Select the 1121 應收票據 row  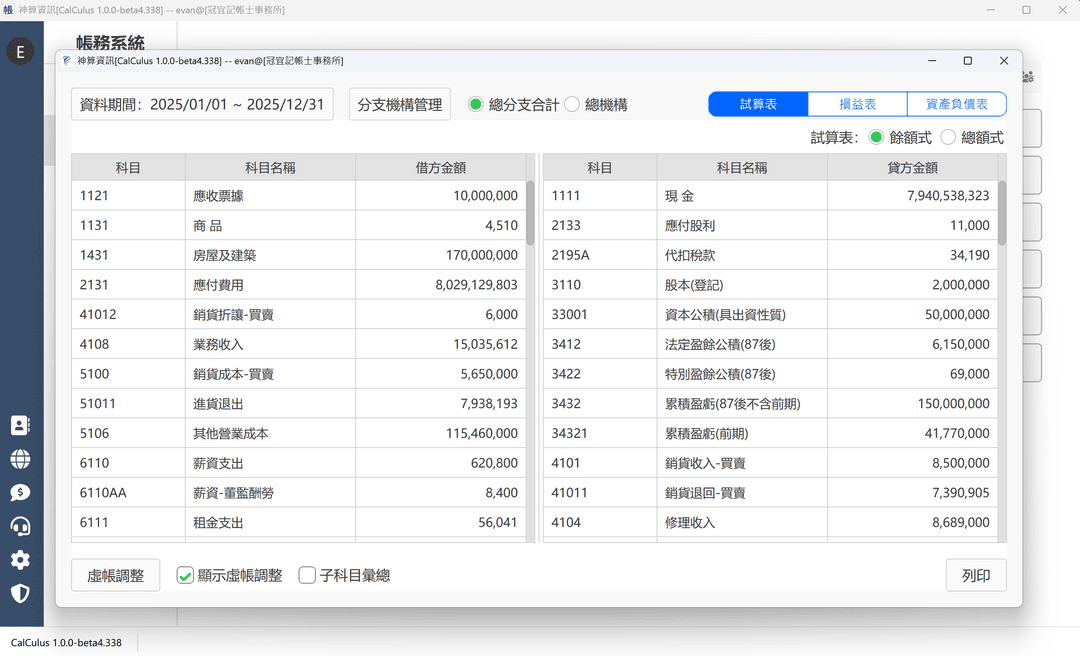point(300,196)
